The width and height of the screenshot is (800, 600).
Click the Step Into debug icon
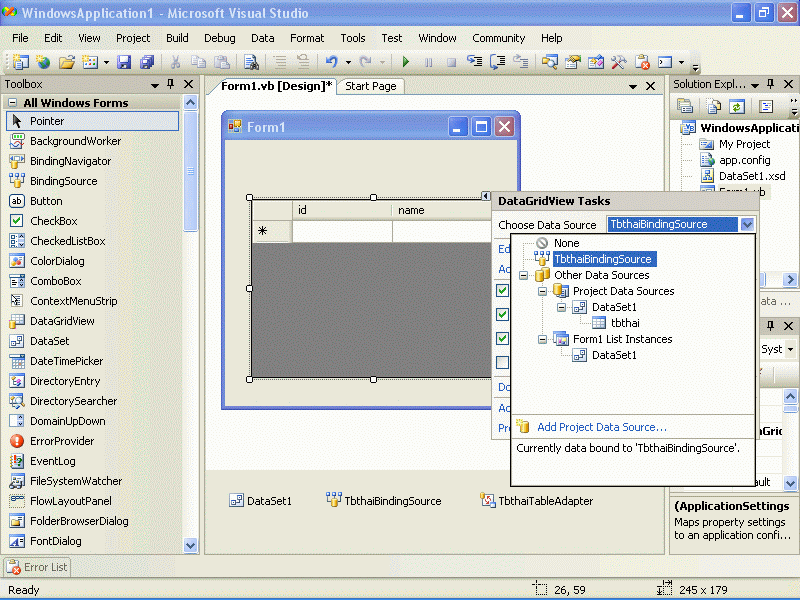click(x=474, y=62)
